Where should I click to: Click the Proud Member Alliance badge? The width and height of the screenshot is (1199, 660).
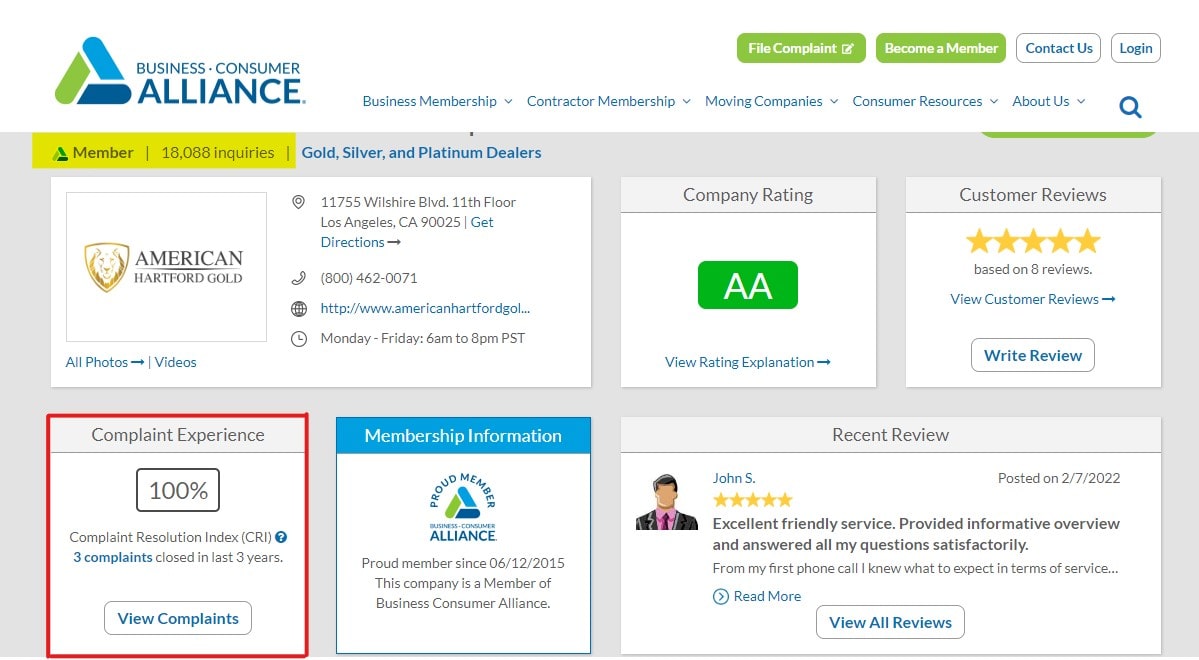tap(463, 508)
